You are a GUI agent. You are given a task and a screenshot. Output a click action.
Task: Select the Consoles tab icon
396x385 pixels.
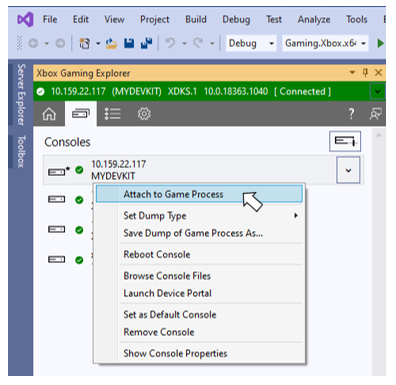[x=81, y=114]
